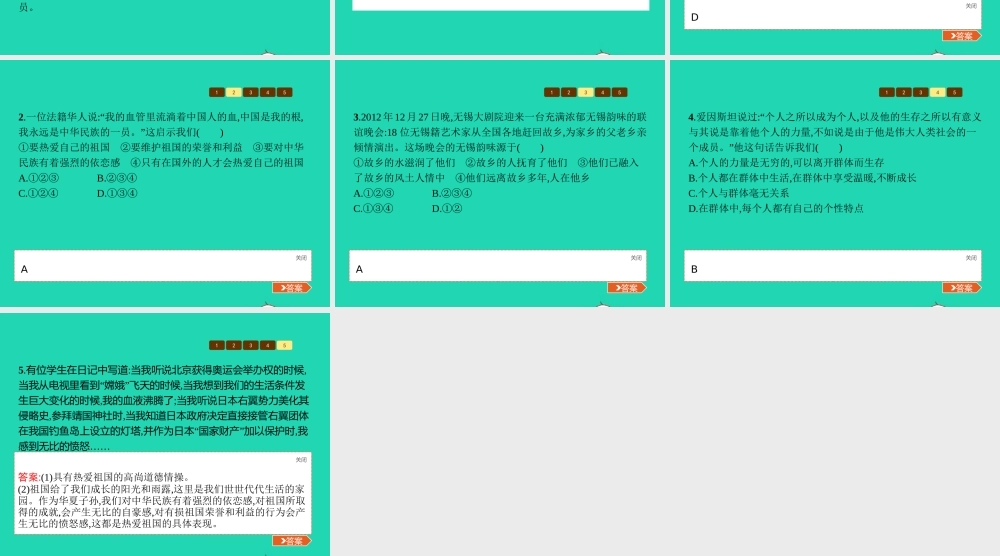Select option C.①②④ in question 2
1000x556 pixels.
[38, 193]
